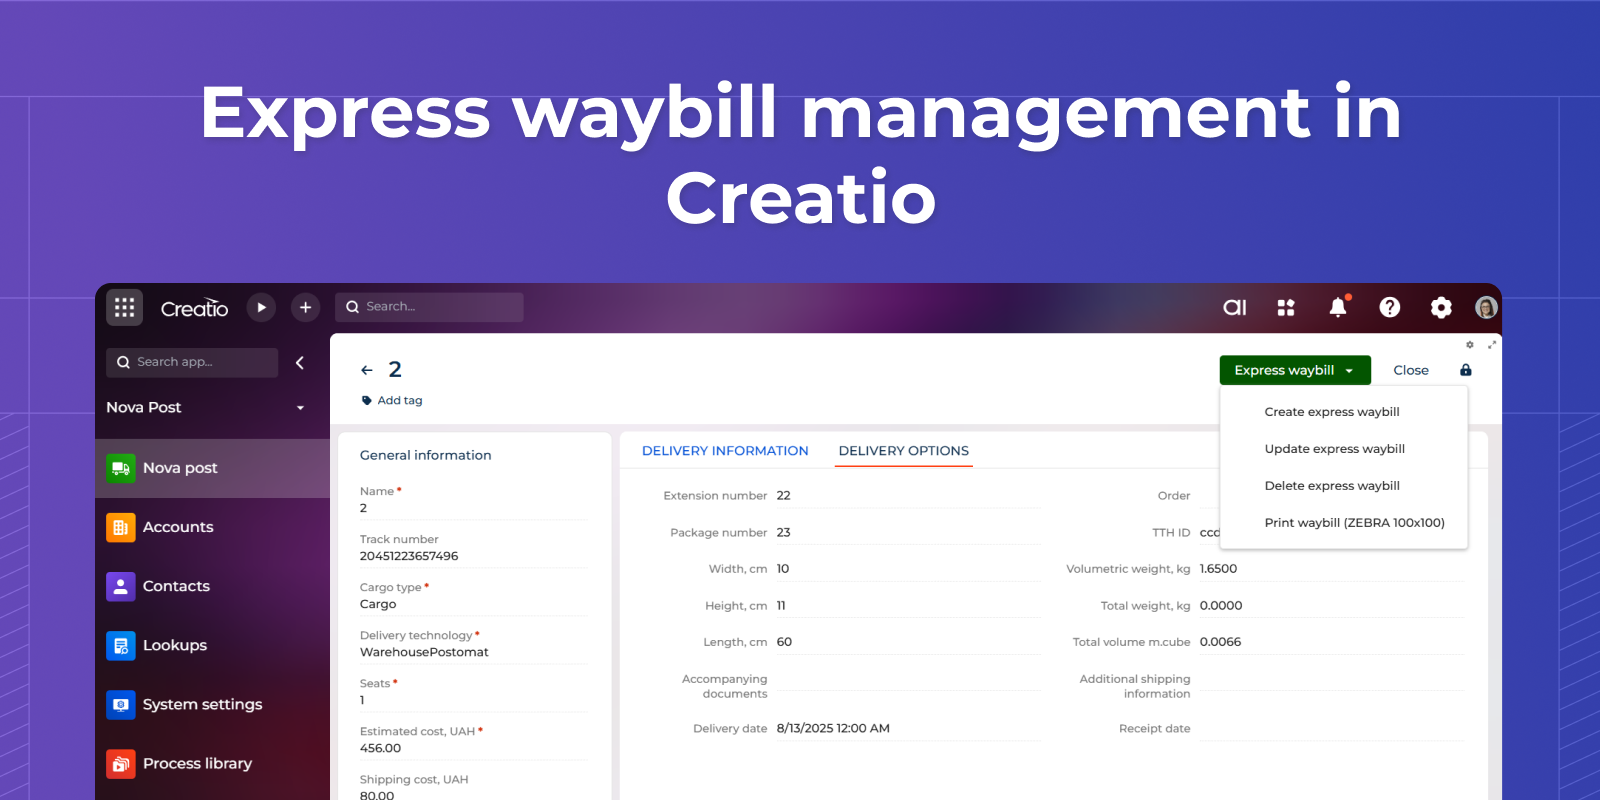1600x800 pixels.
Task: Open the notifications bell
Action: point(1338,306)
